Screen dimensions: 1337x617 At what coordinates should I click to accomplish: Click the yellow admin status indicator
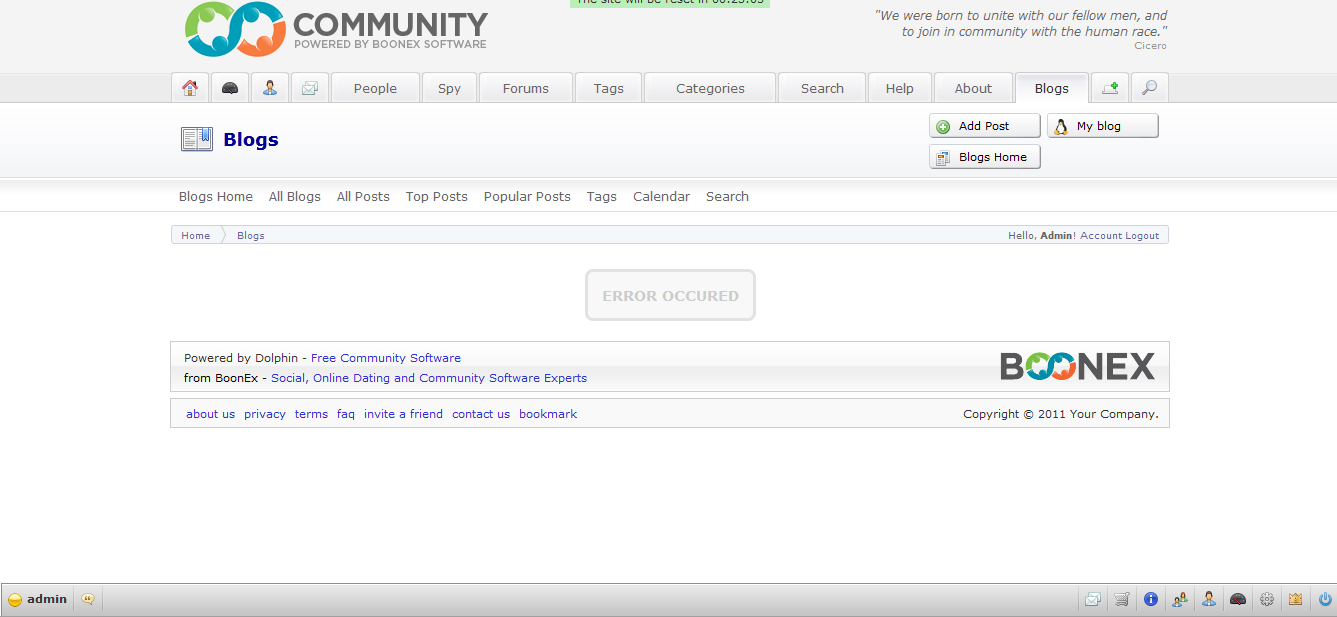click(x=15, y=600)
